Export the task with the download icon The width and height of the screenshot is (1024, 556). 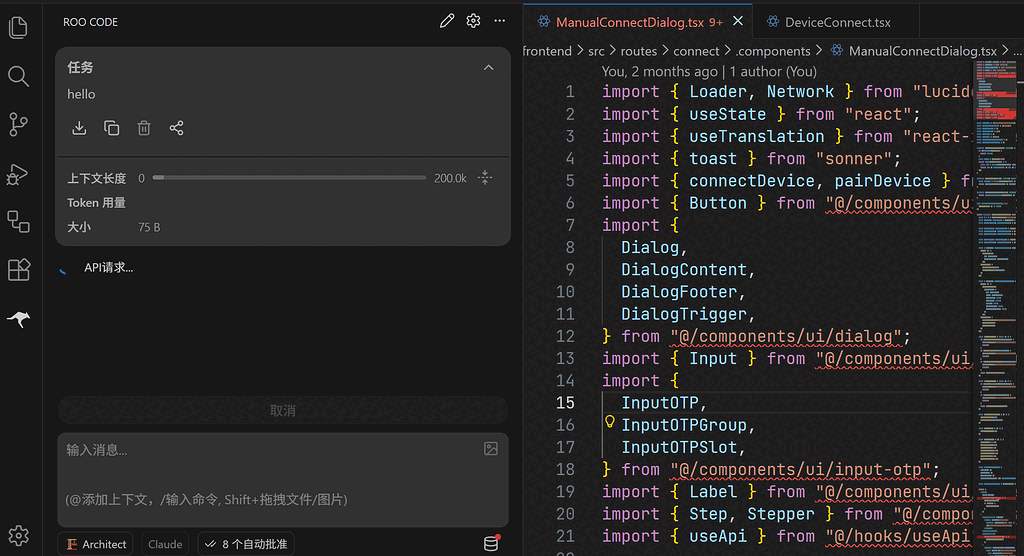tap(79, 128)
